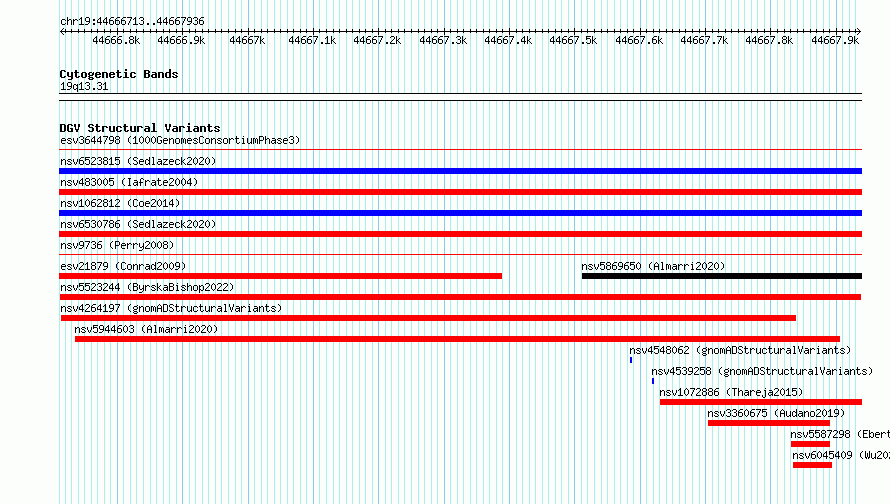Image resolution: width=890 pixels, height=504 pixels.
Task: Open nsv5869650 (Almarri2020) variant label
Action: click(x=653, y=266)
